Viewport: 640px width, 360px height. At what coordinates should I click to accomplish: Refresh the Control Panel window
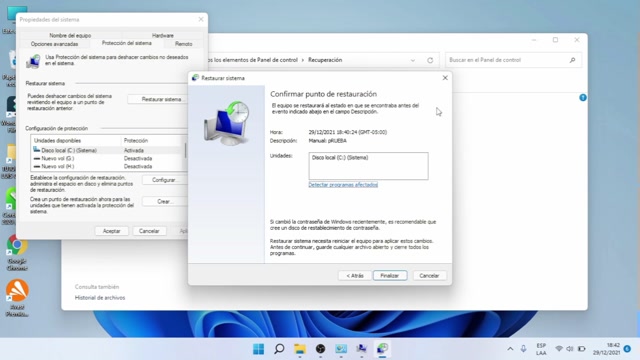click(x=430, y=60)
